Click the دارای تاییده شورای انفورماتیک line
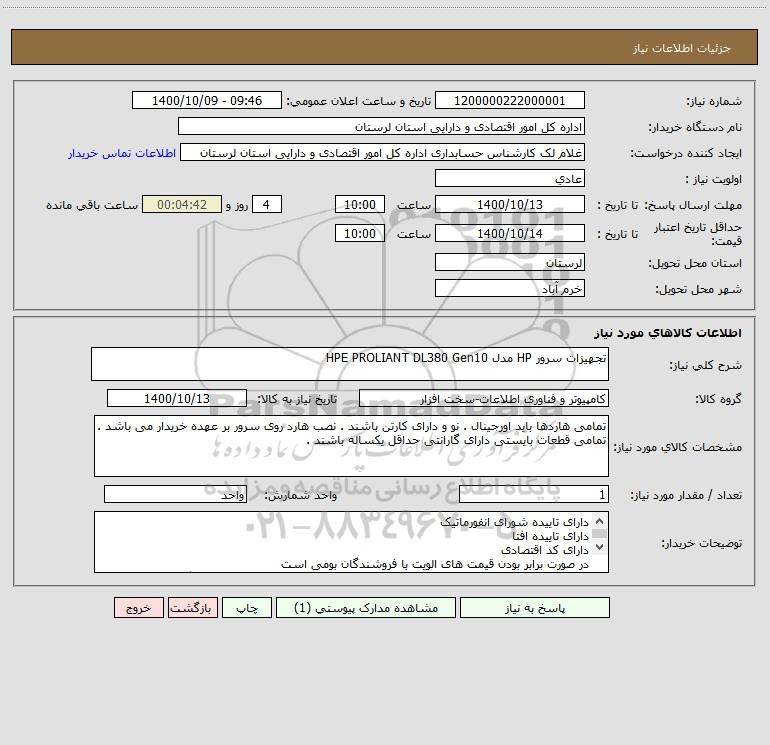770x745 pixels. (514, 522)
